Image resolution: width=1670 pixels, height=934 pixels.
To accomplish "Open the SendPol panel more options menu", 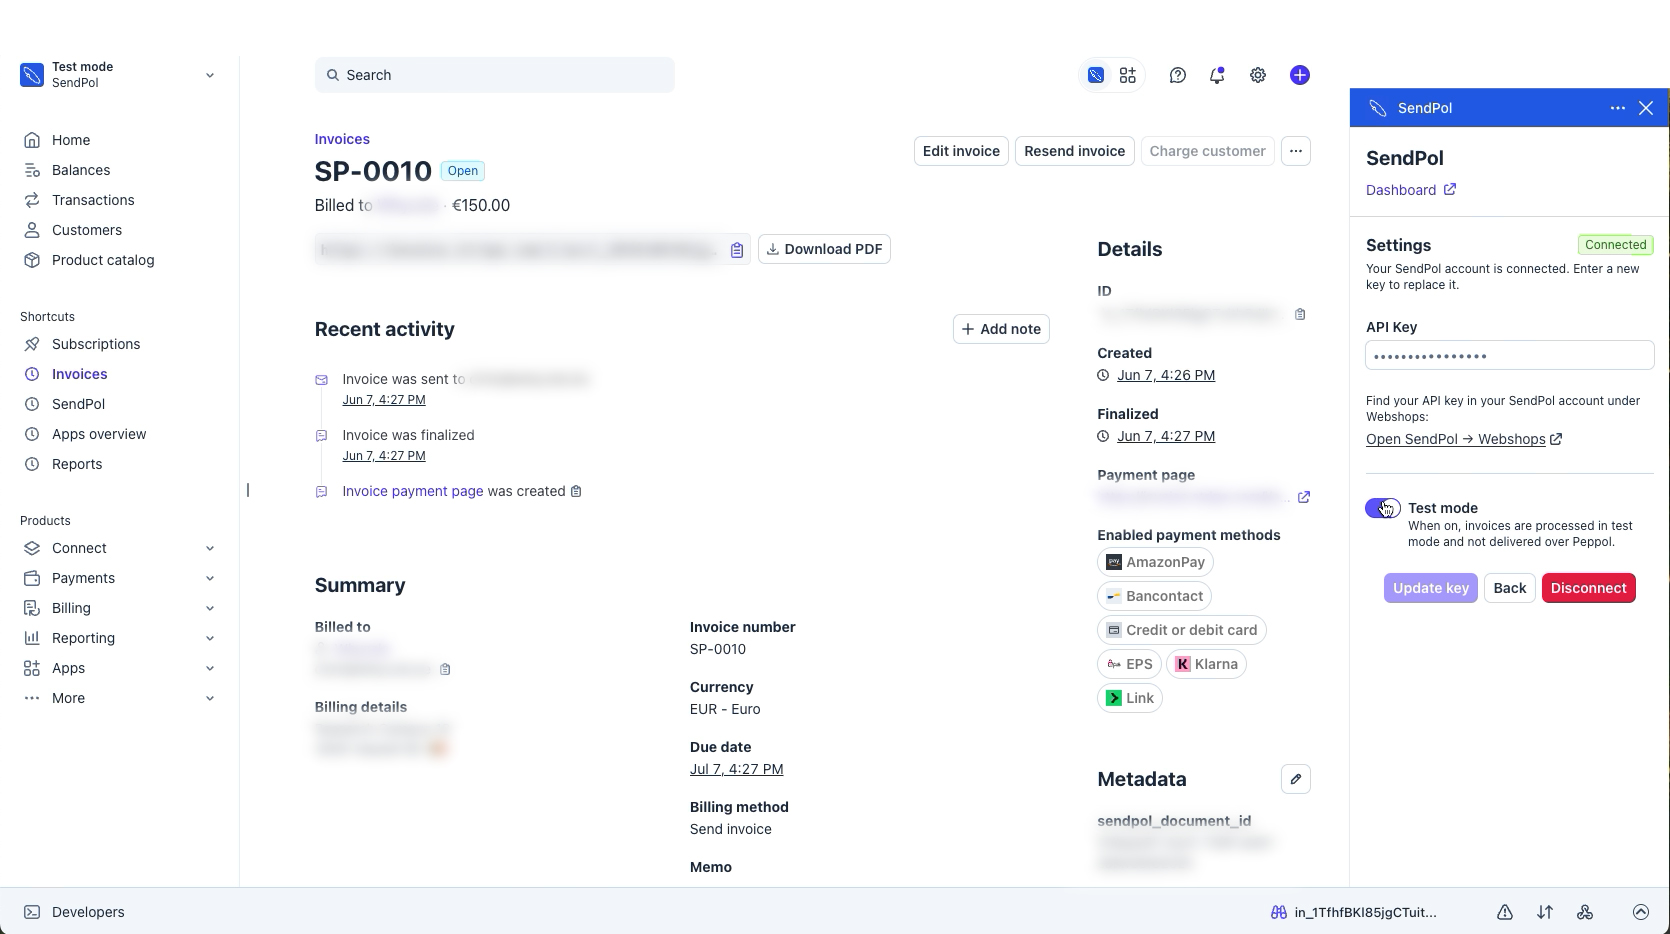I will point(1618,108).
